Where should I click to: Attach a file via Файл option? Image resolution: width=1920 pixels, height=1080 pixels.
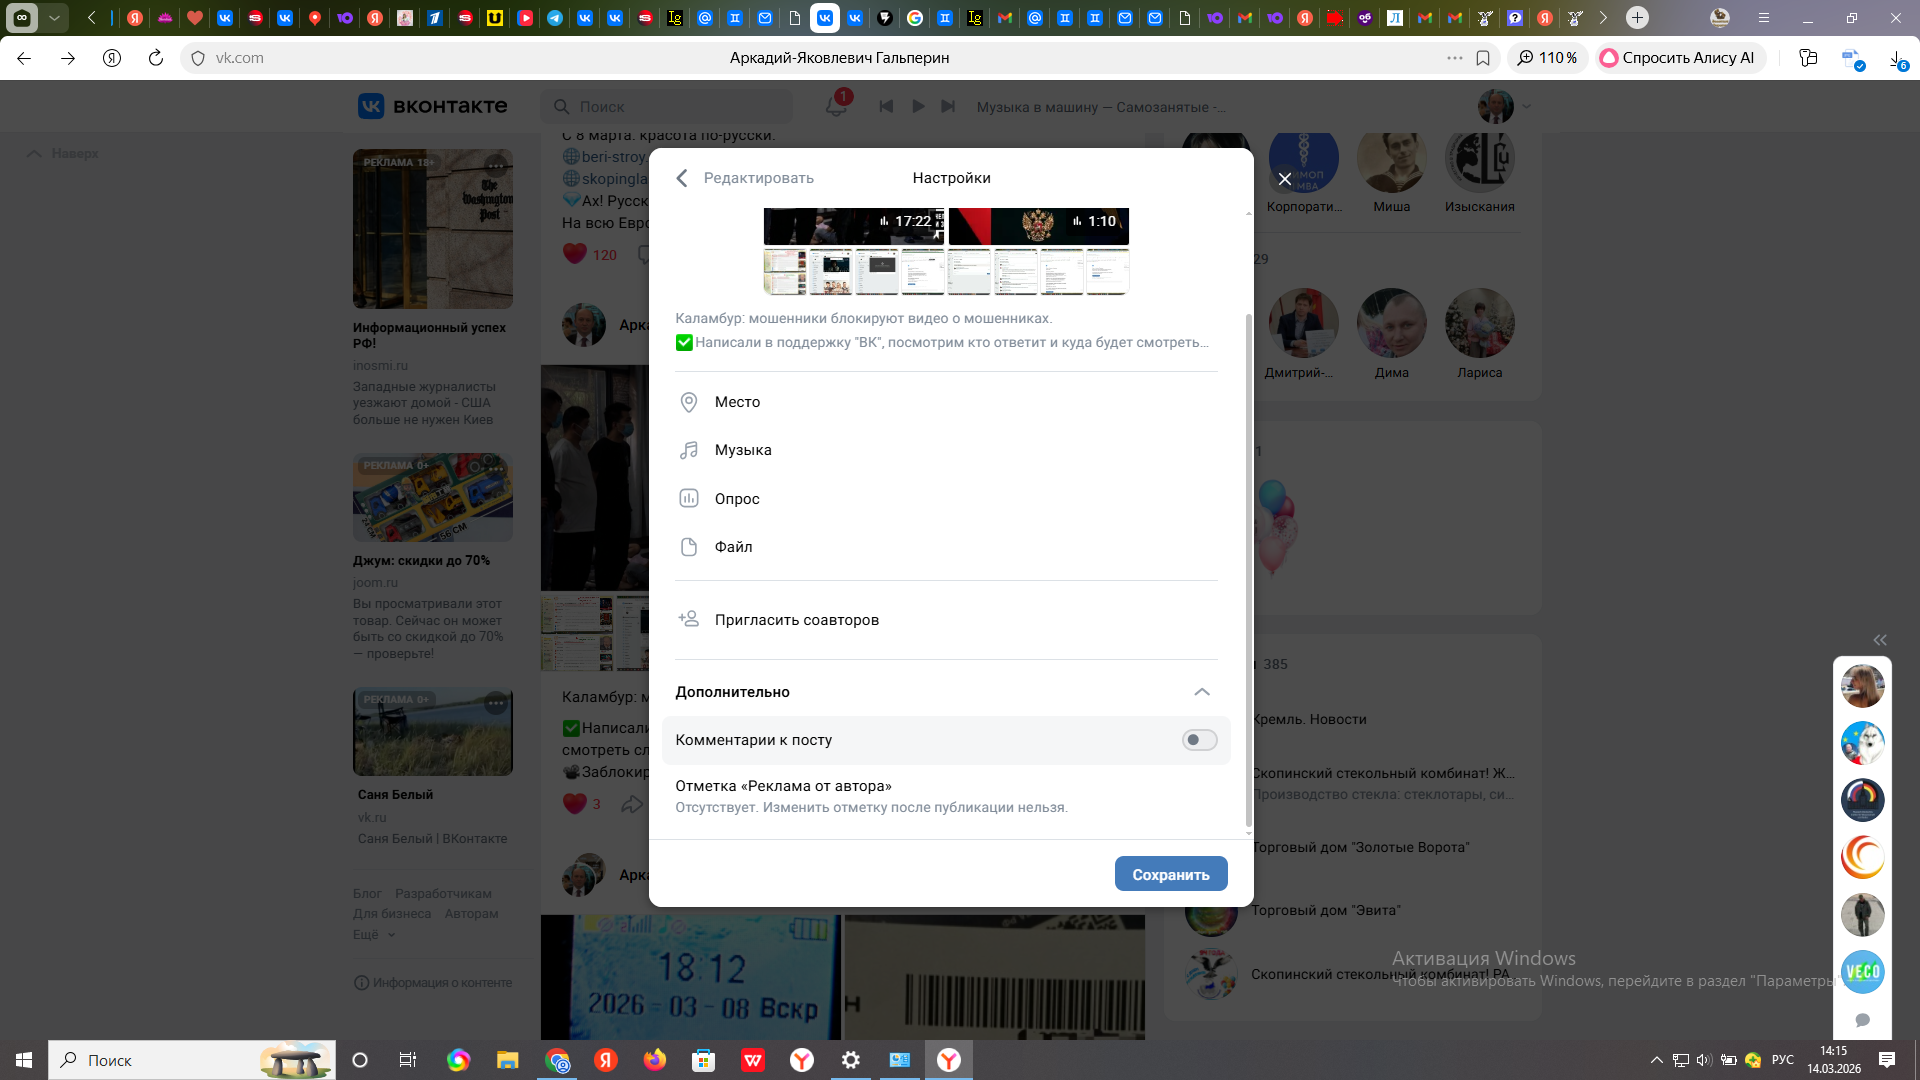[x=733, y=547]
